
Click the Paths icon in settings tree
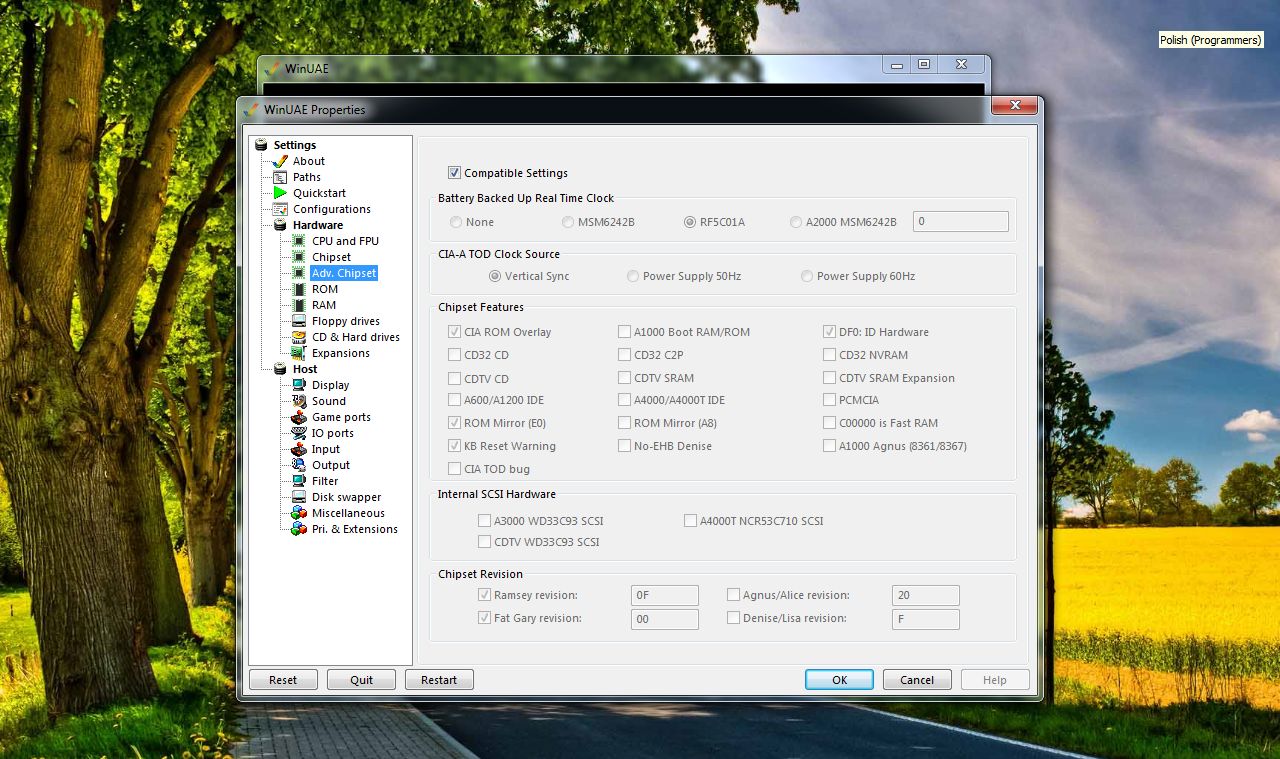pos(280,177)
